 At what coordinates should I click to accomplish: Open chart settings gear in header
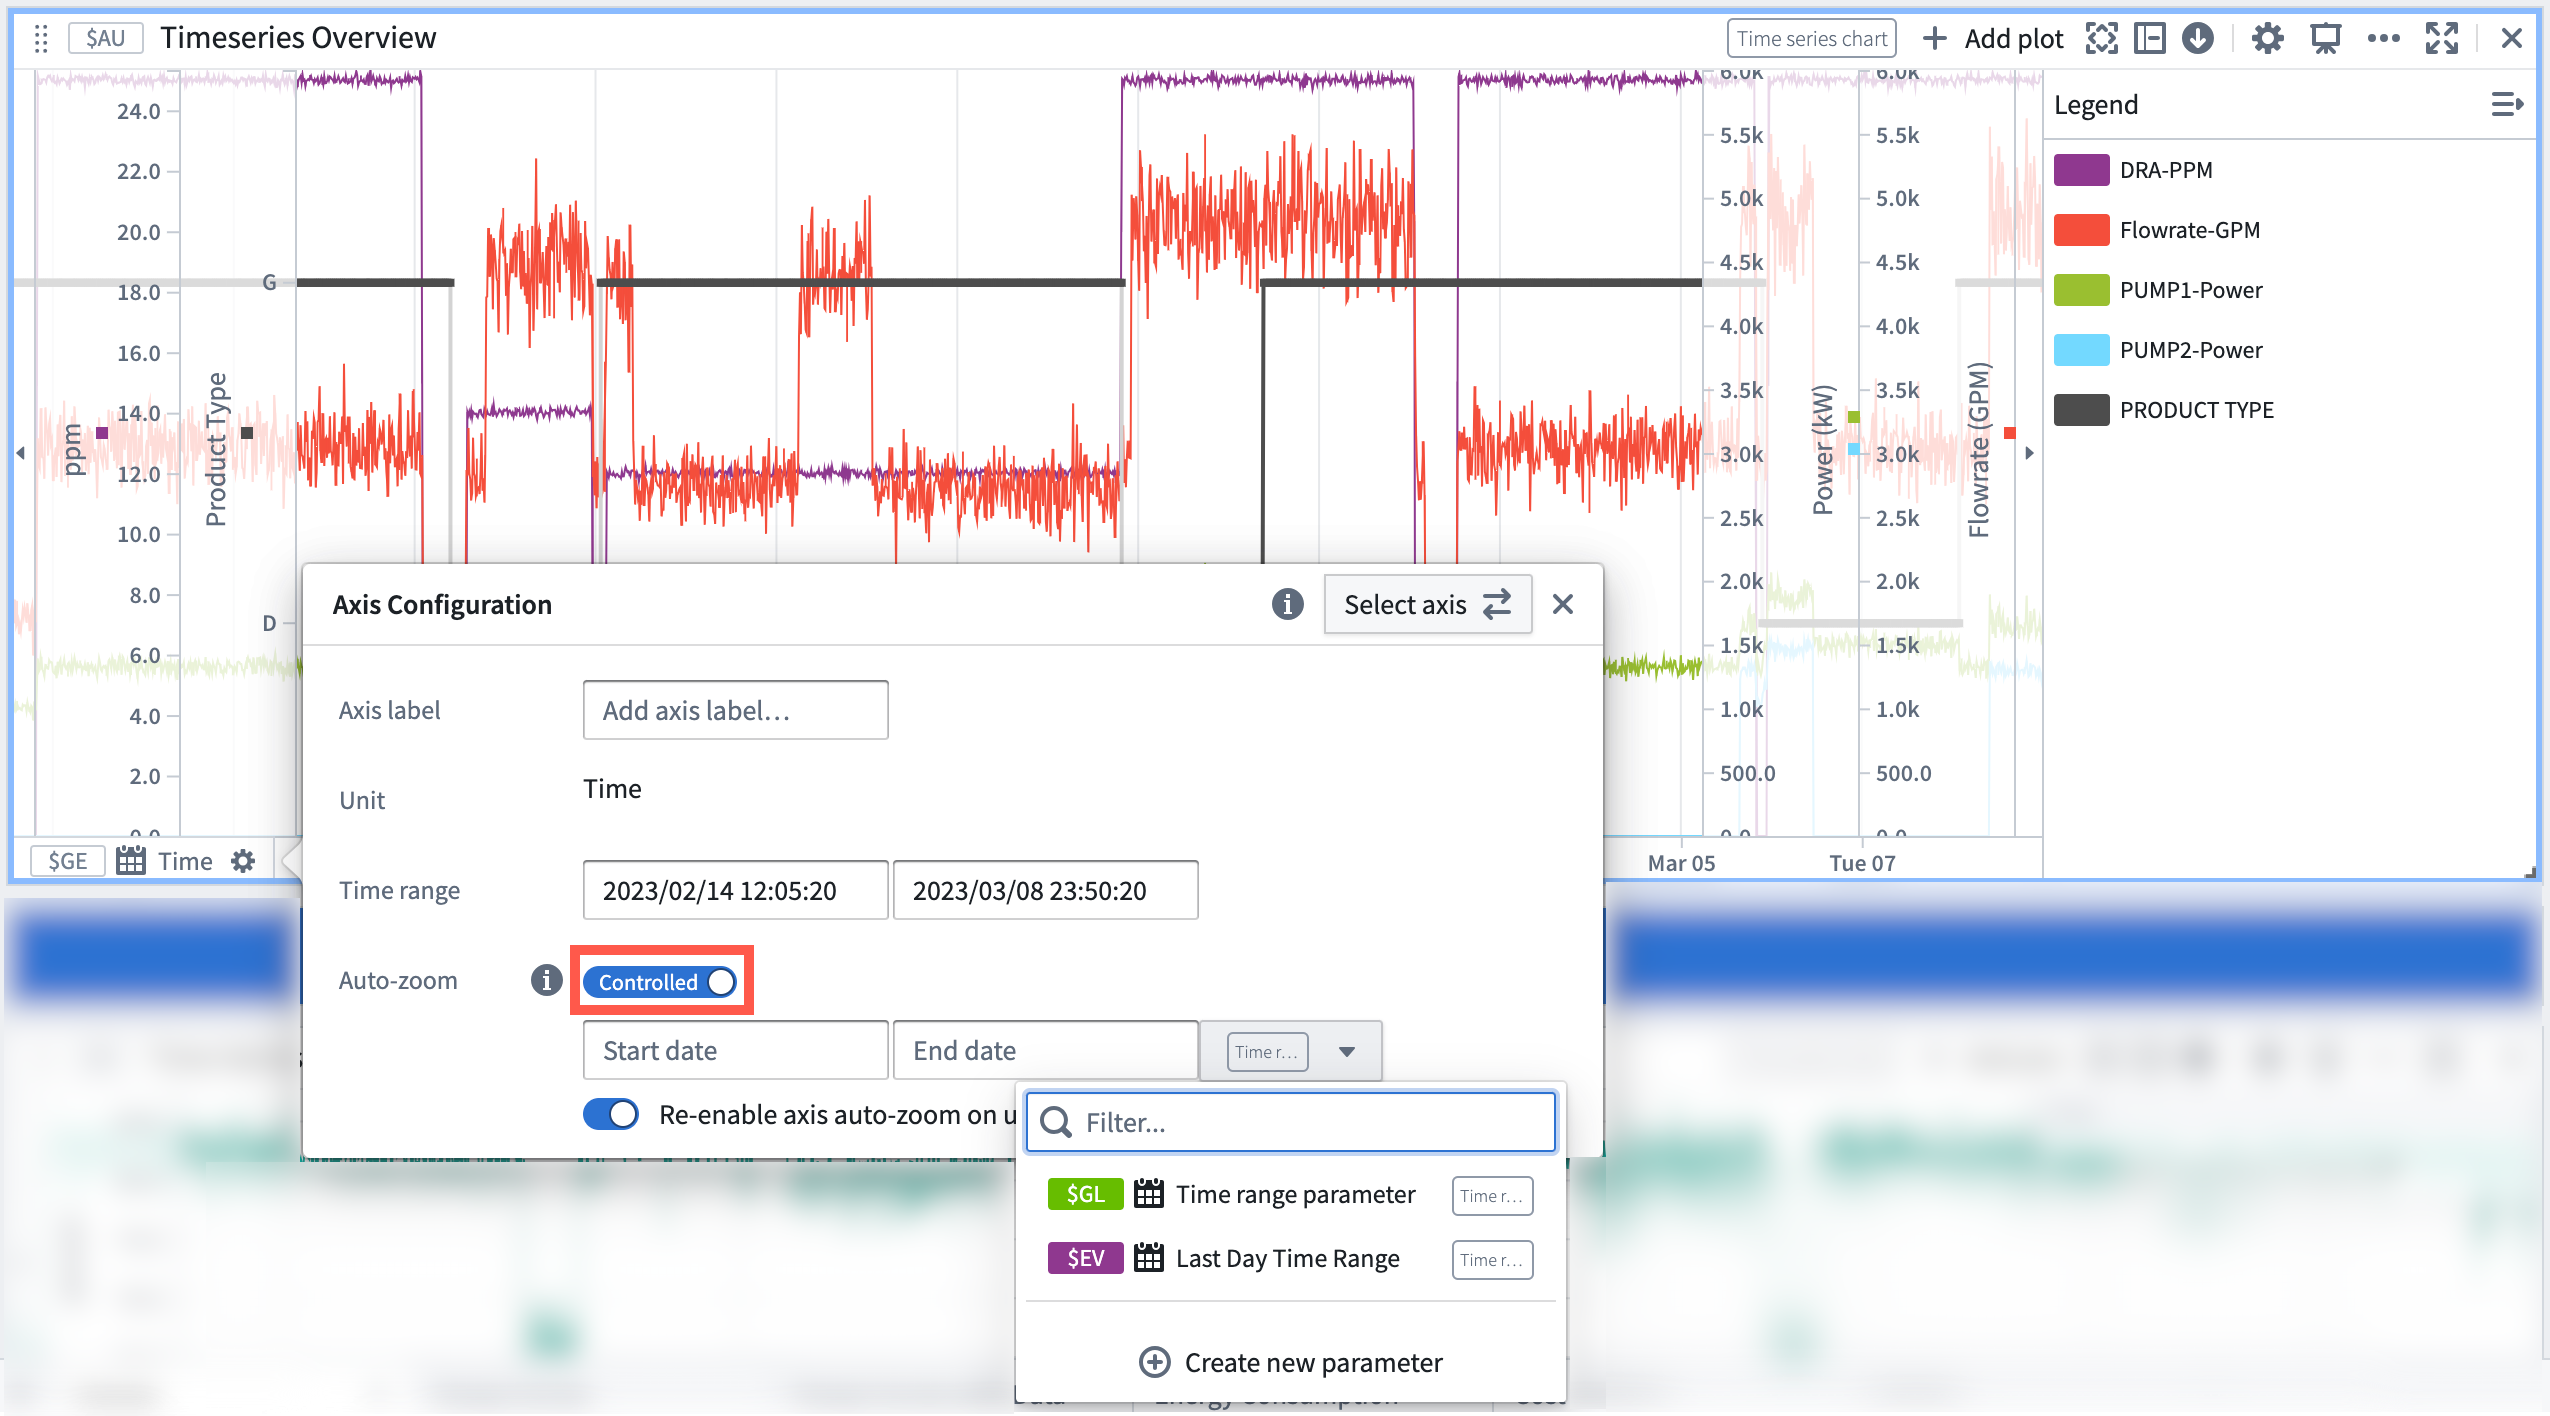point(2268,39)
